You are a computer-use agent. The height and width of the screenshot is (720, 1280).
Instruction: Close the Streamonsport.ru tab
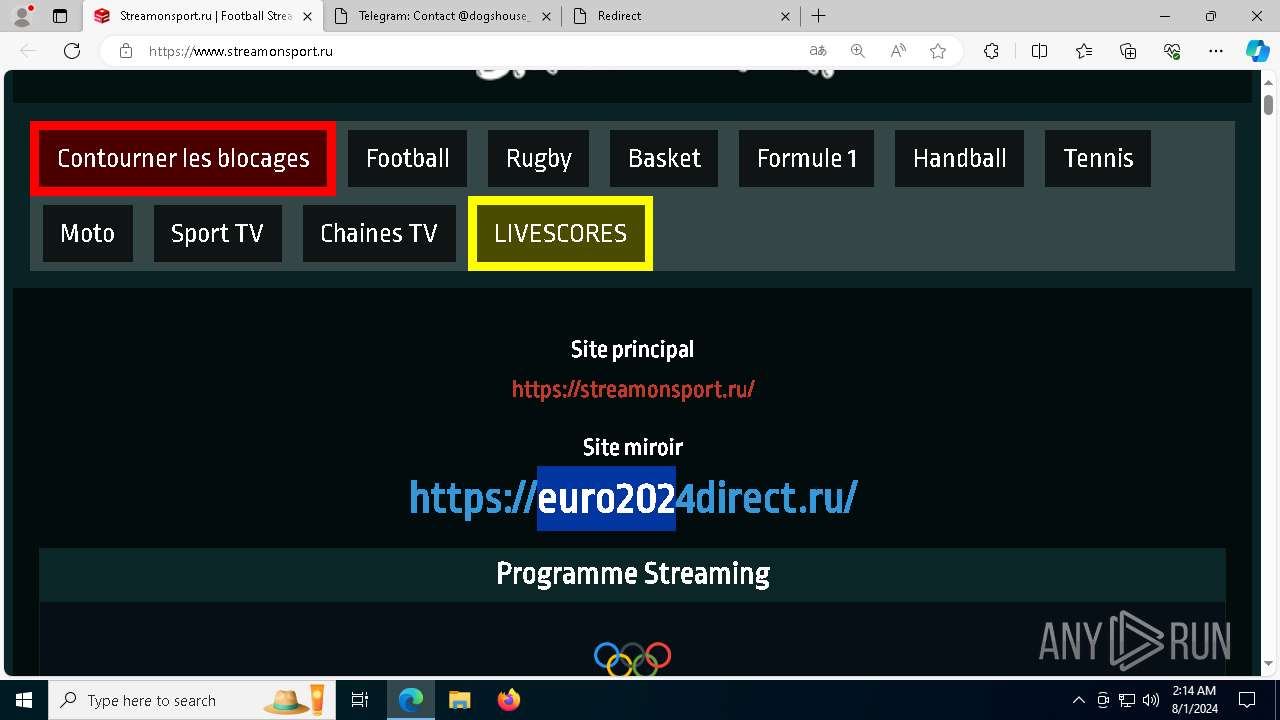tap(306, 16)
